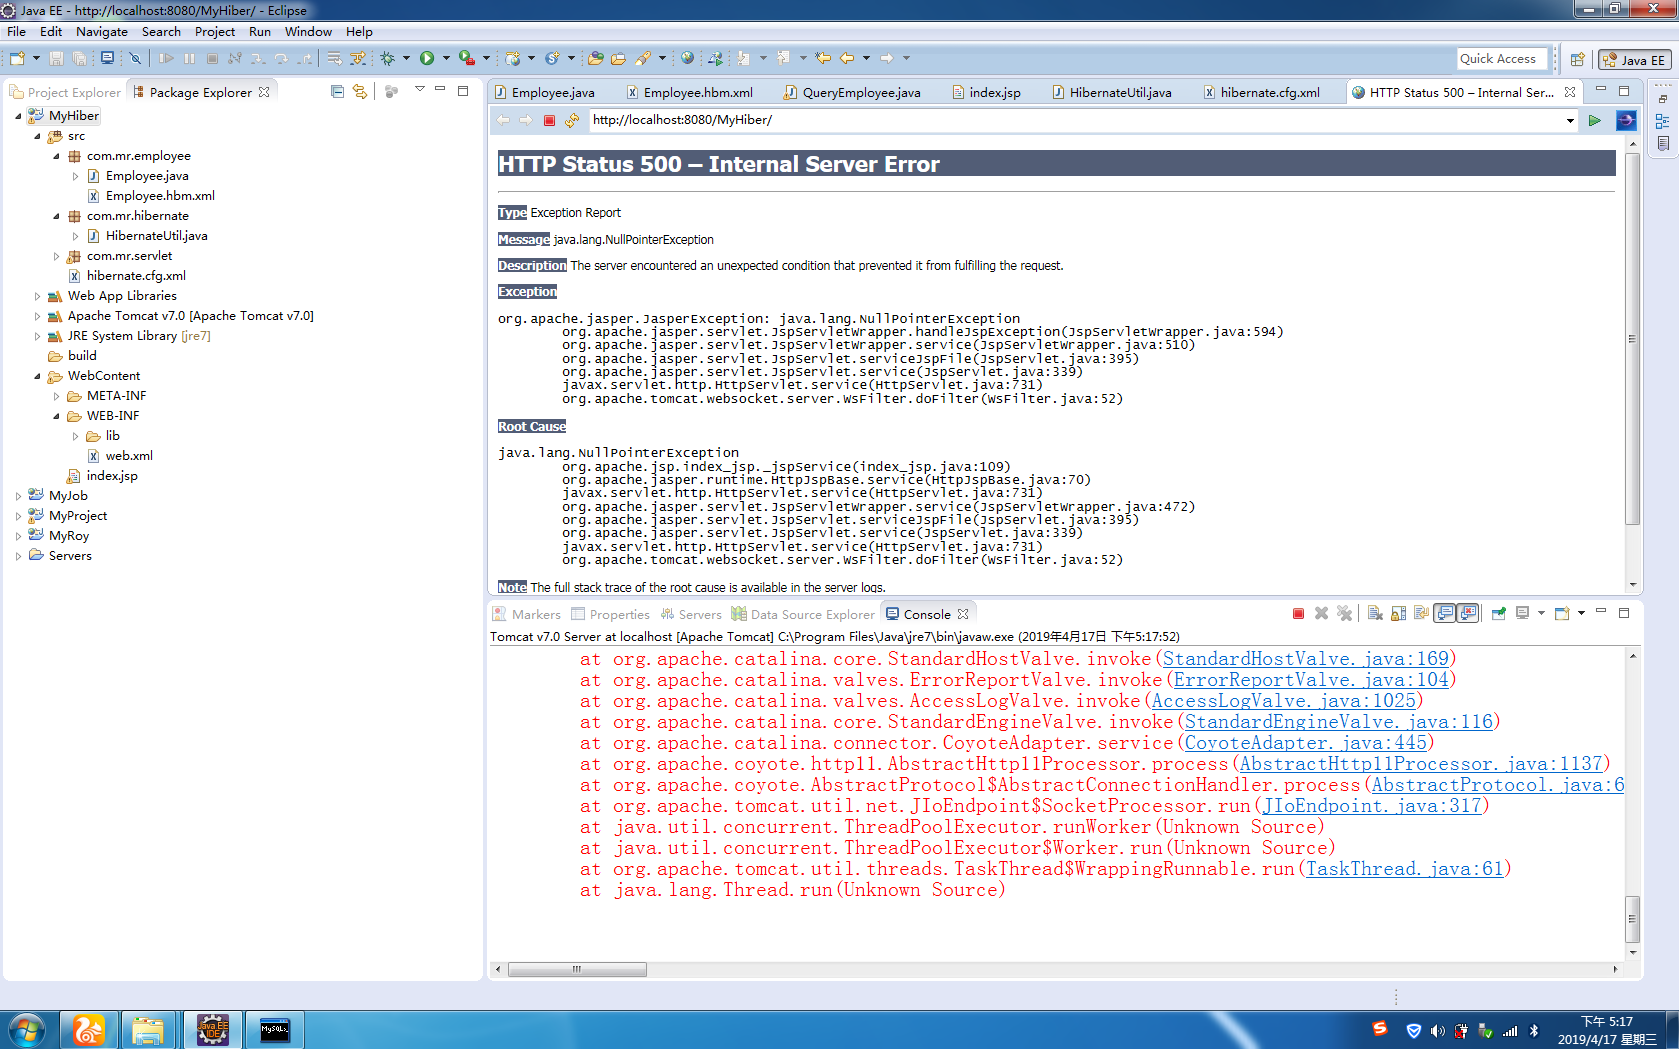This screenshot has width=1679, height=1049.
Task: Toggle the Pin Console button
Action: [x=1499, y=613]
